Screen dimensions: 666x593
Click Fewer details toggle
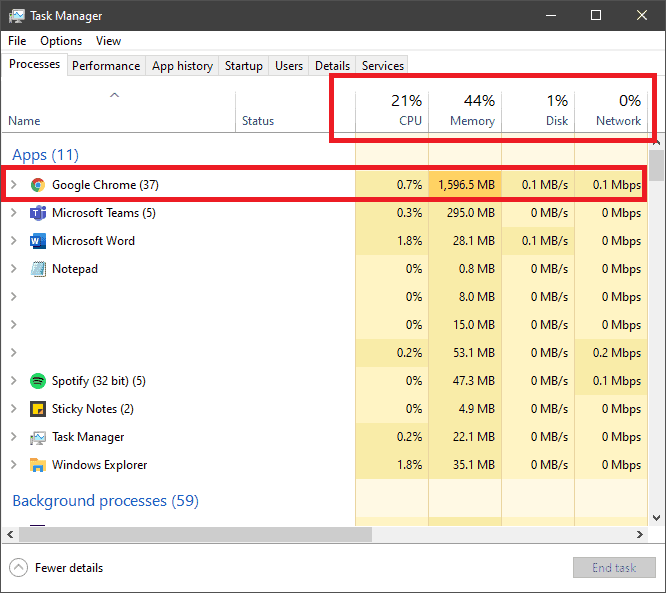coord(56,568)
